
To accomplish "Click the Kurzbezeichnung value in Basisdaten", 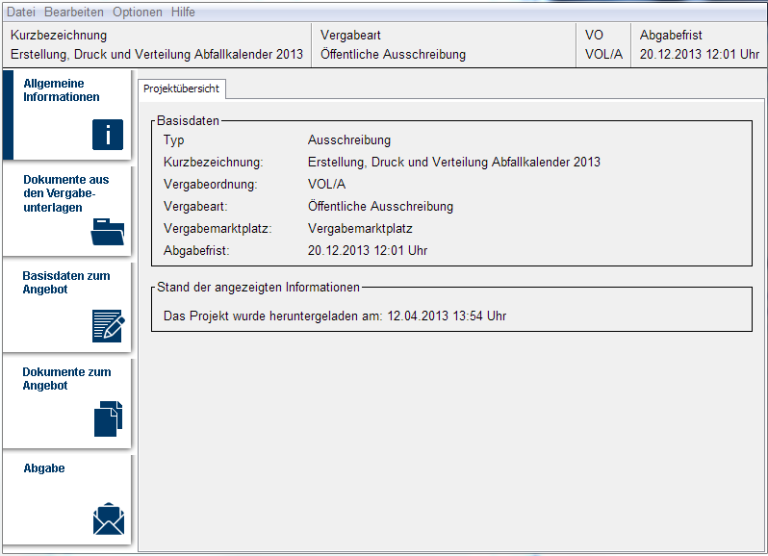I will tap(454, 162).
